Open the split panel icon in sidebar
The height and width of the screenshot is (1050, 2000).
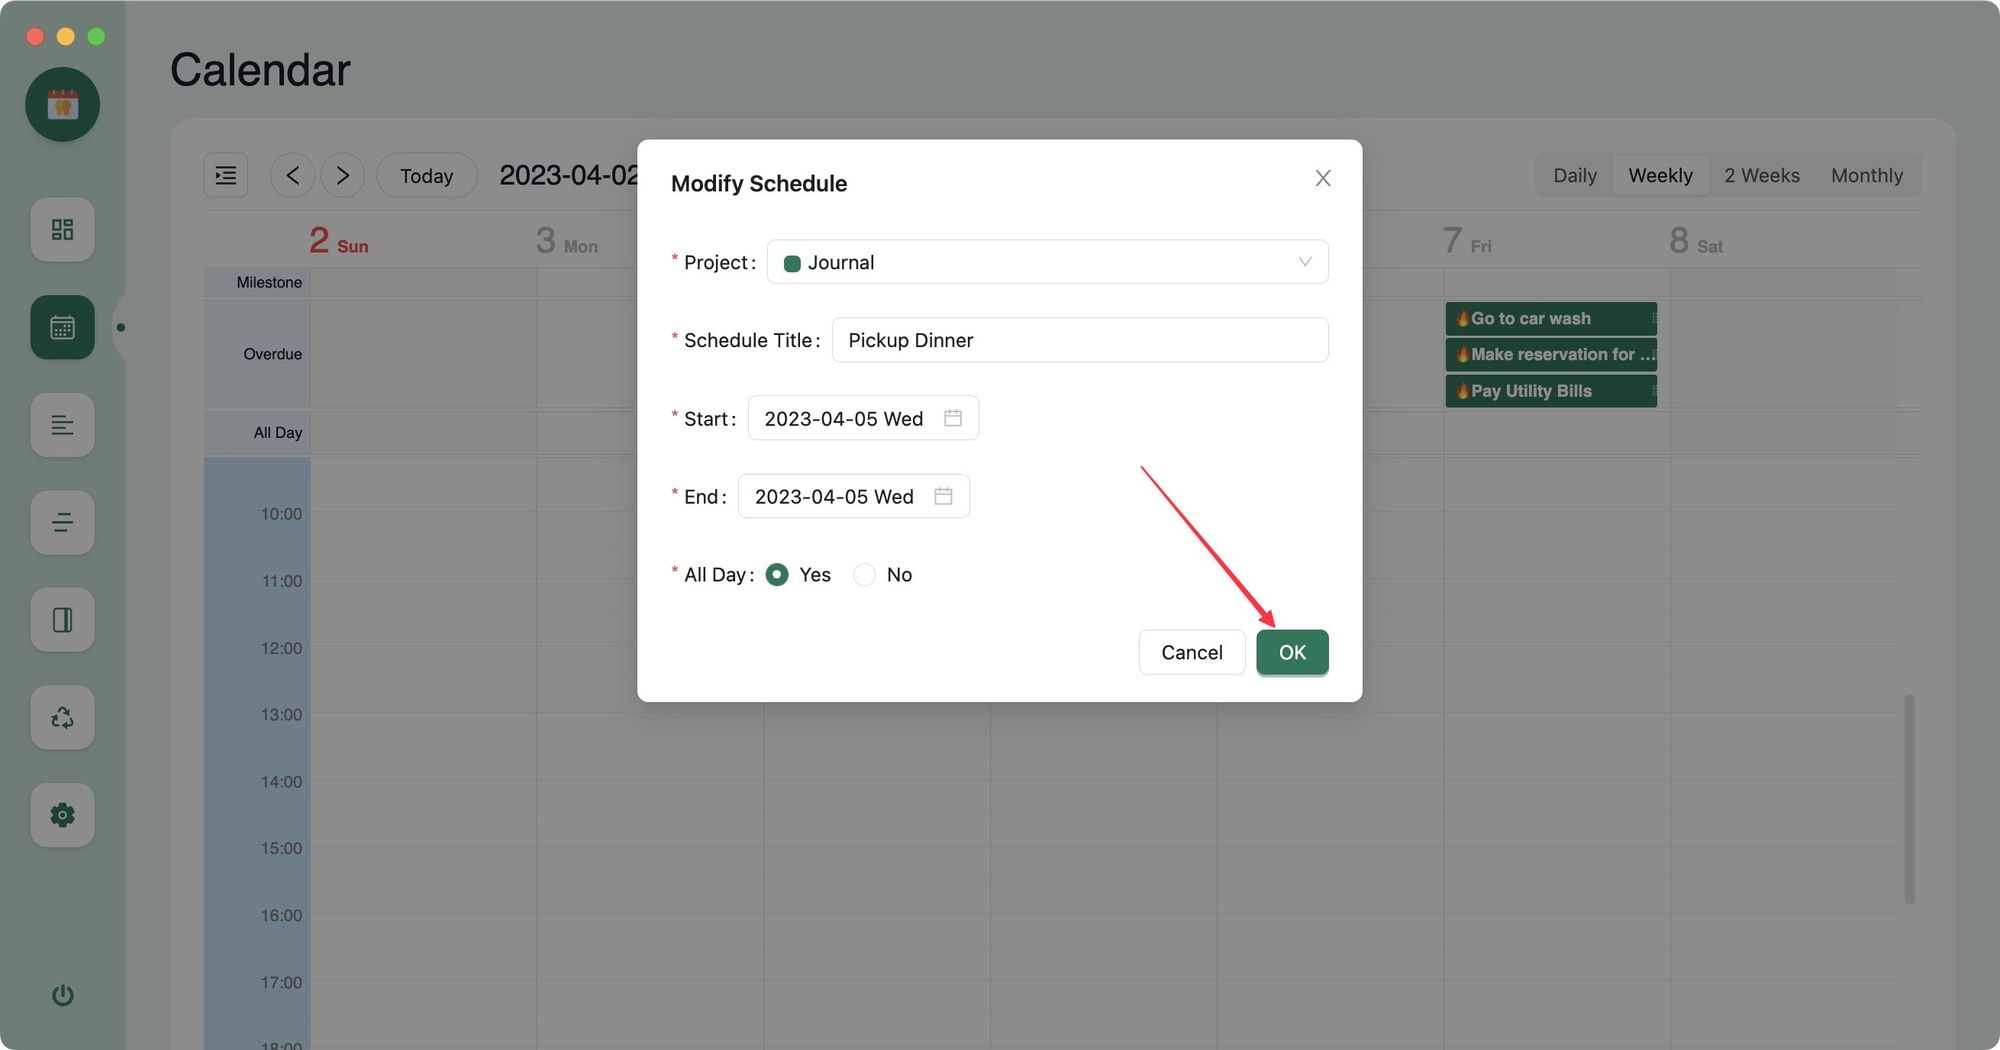(62, 620)
